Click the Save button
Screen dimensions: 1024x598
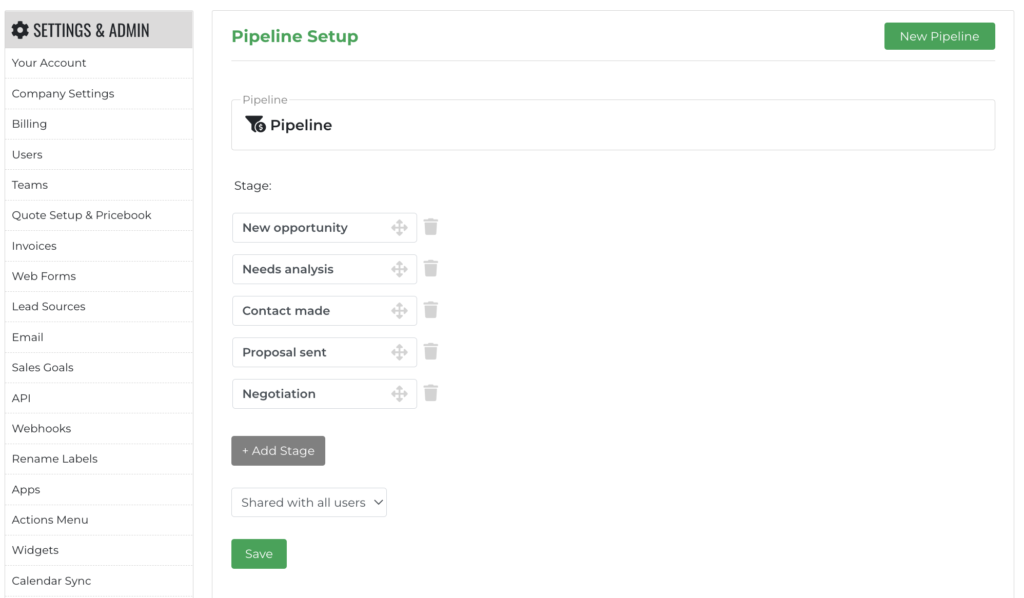(258, 553)
